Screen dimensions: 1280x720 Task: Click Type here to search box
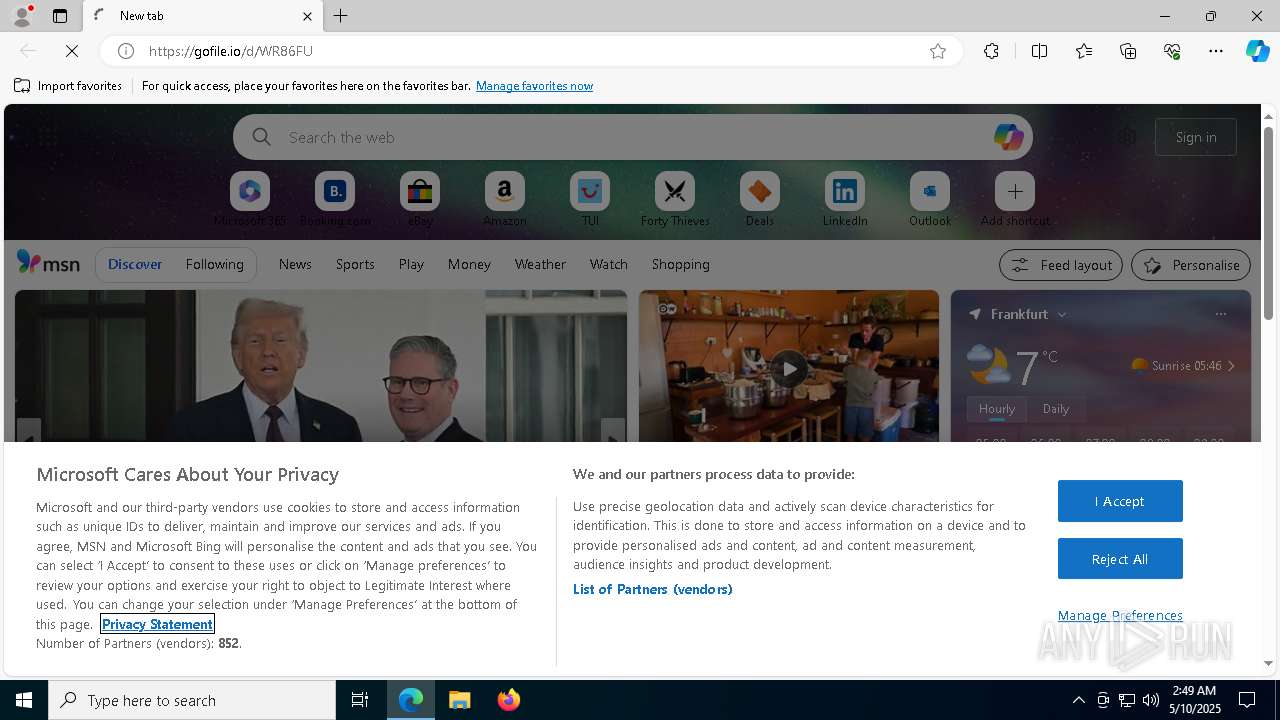(192, 700)
